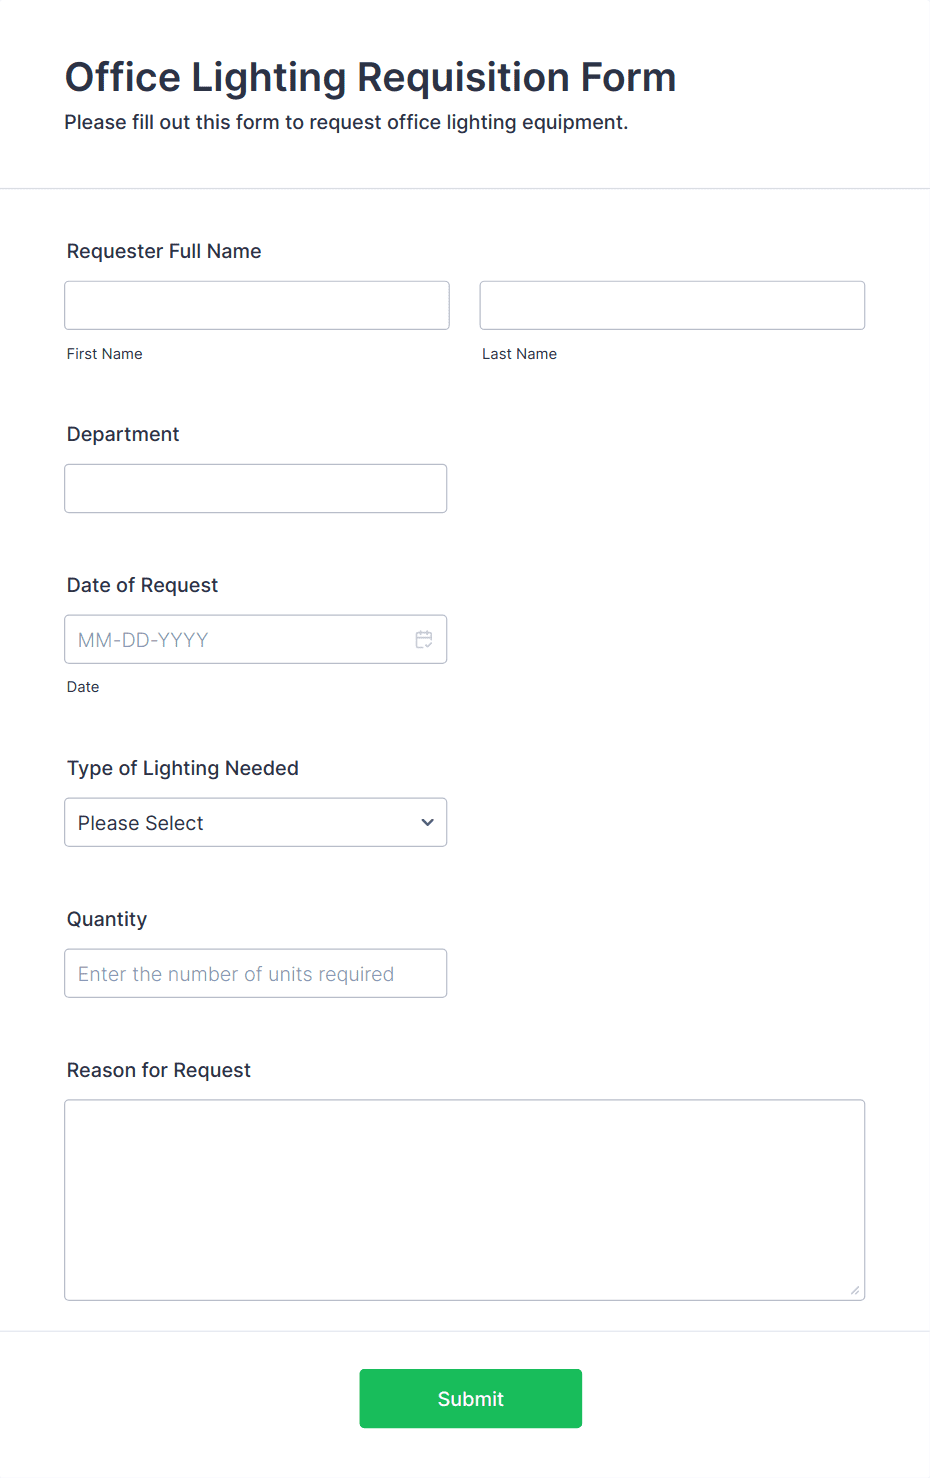Select the Department text field
Image resolution: width=930 pixels, height=1478 pixels.
tap(256, 488)
